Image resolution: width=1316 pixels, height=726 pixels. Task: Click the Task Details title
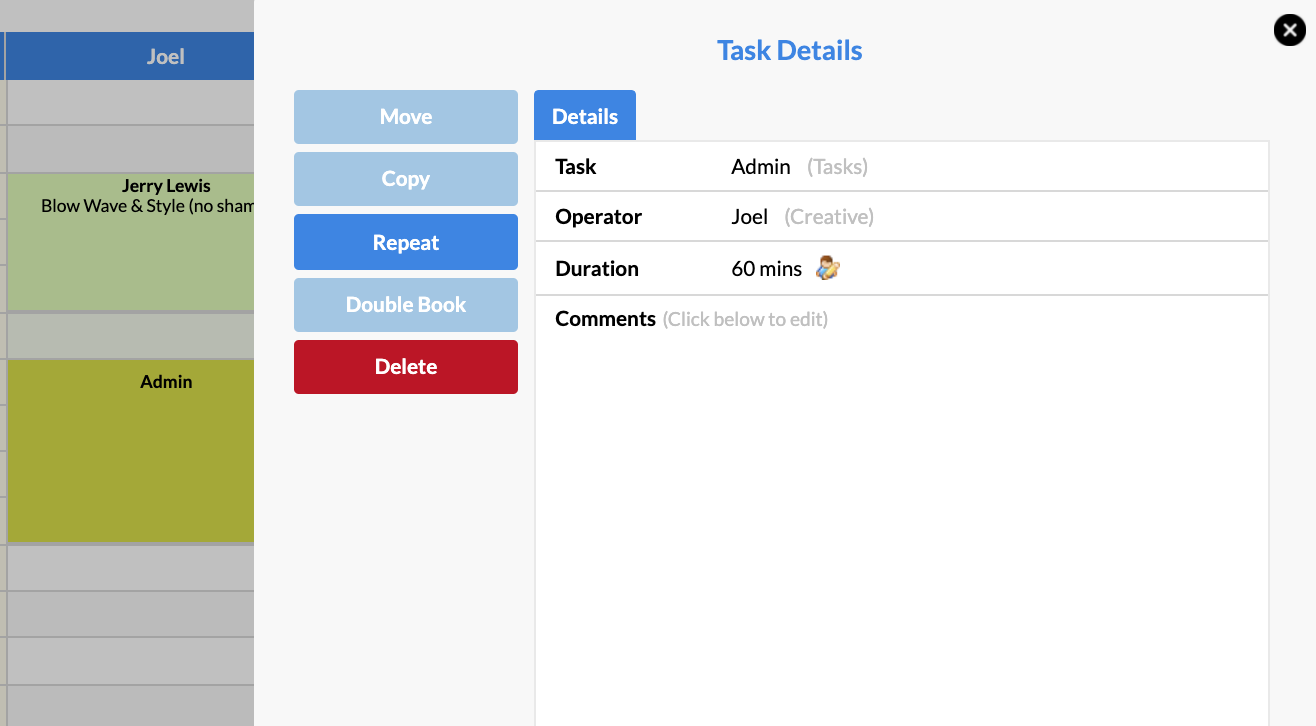coord(790,50)
